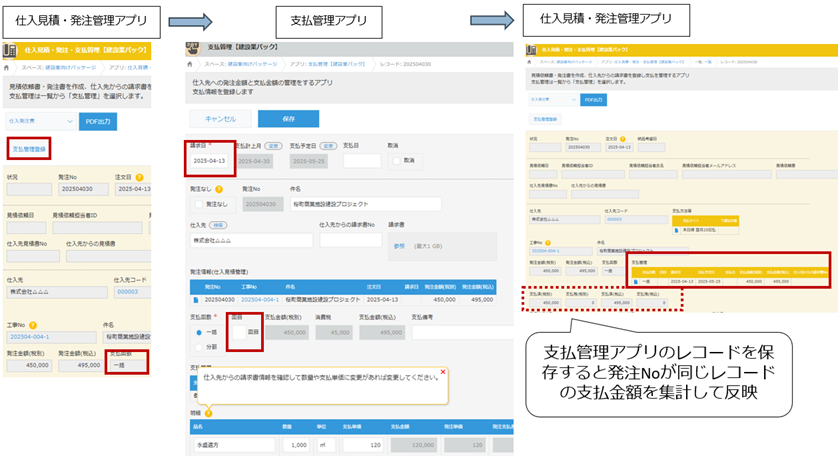The height and width of the screenshot is (460, 838).
Task: Click the キャンセル button
Action: (219, 118)
